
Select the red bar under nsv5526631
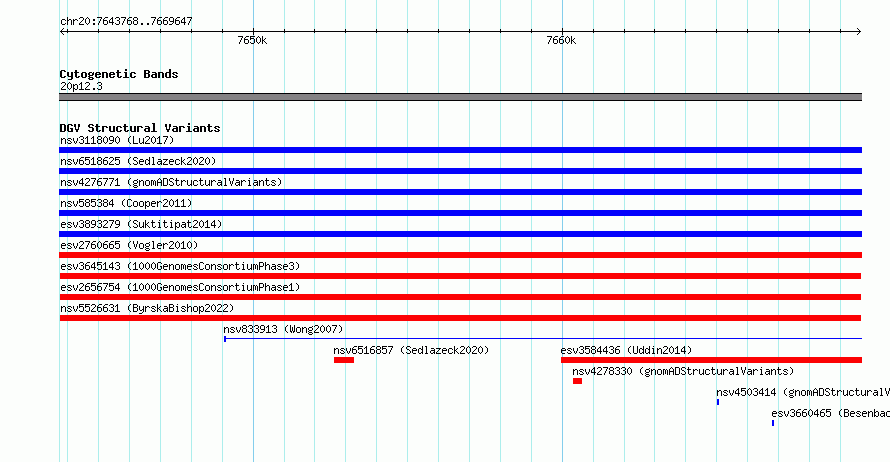(x=460, y=318)
